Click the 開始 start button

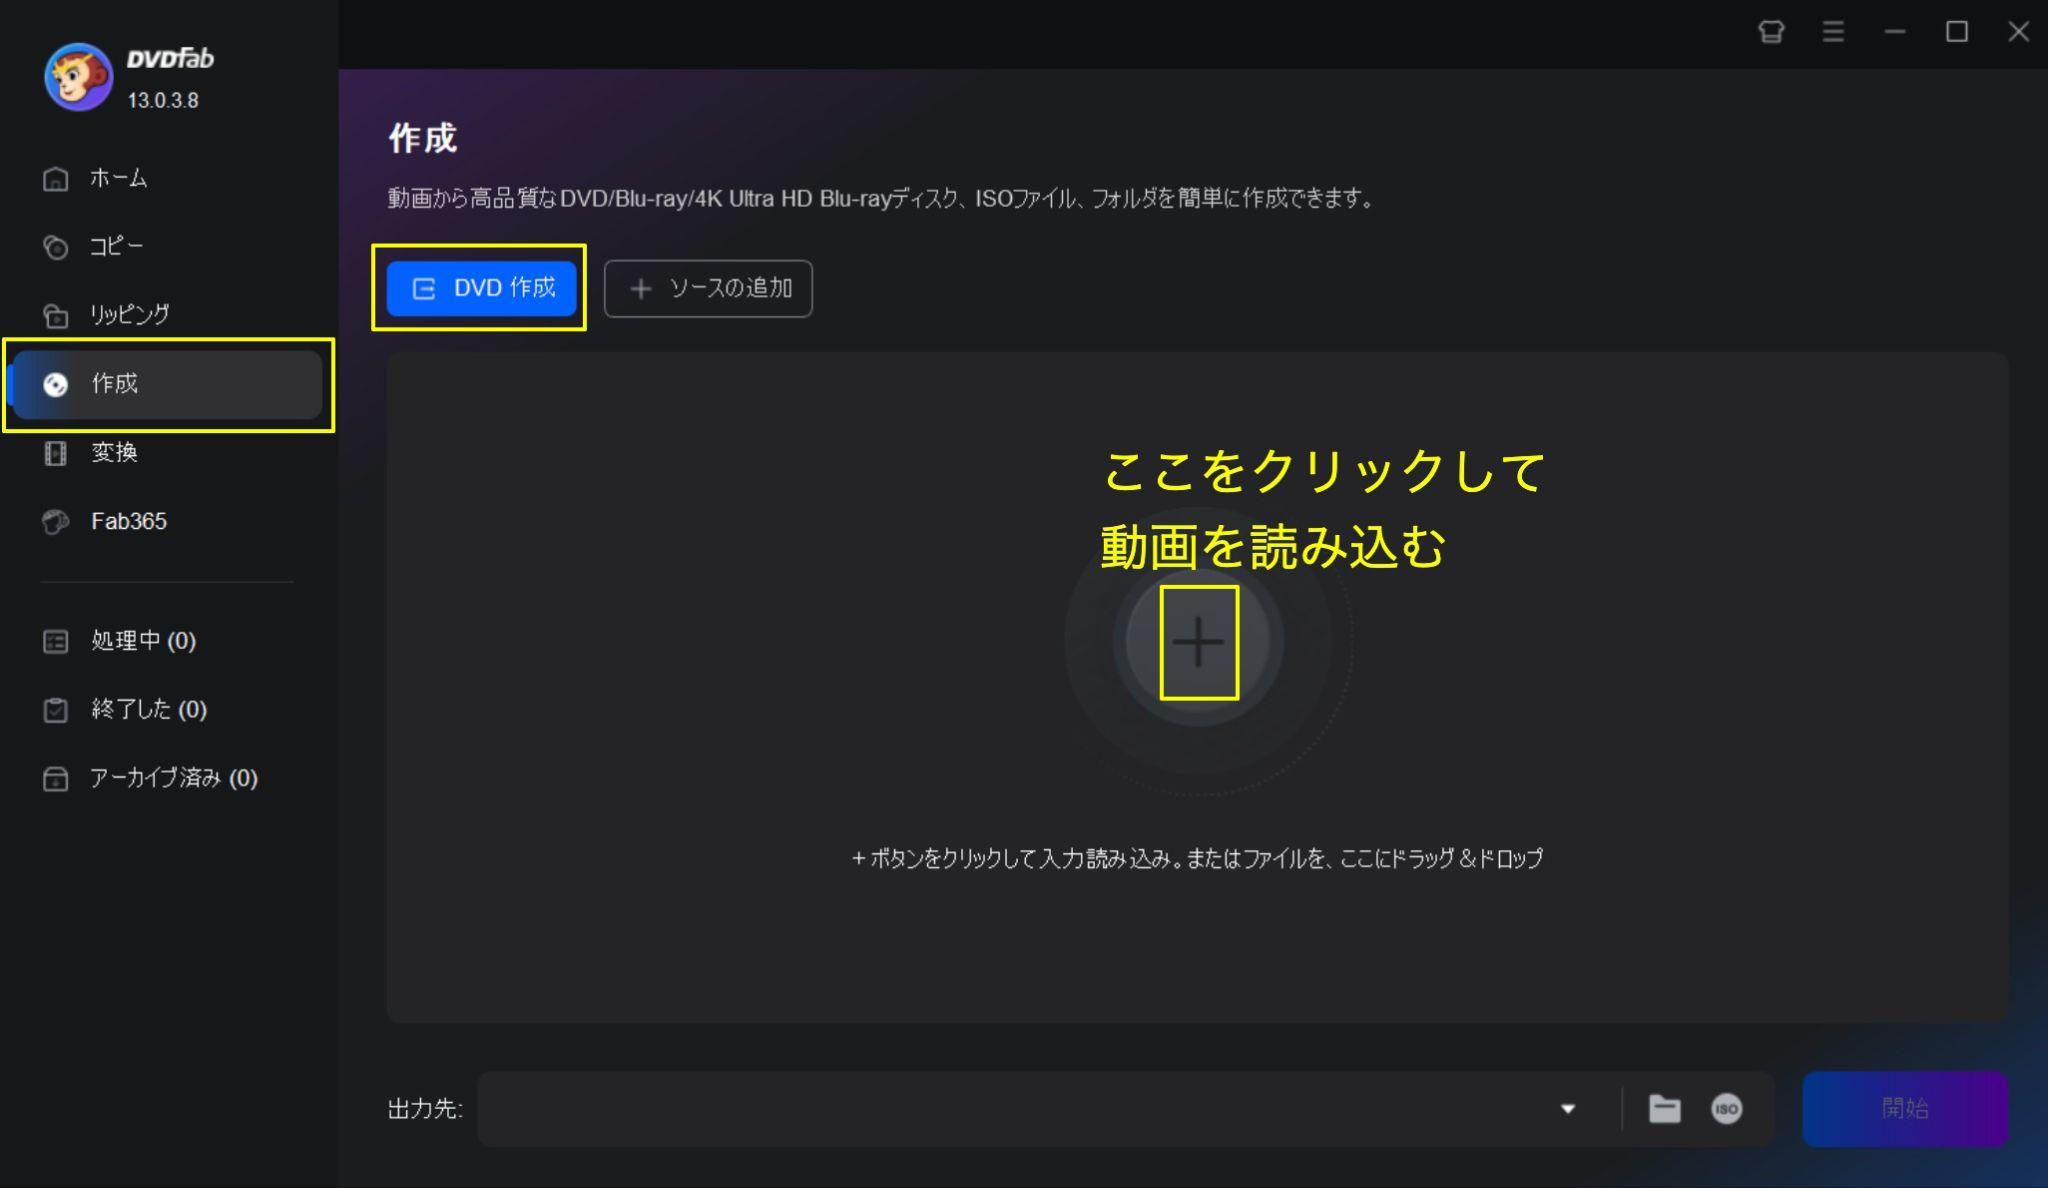1905,1108
